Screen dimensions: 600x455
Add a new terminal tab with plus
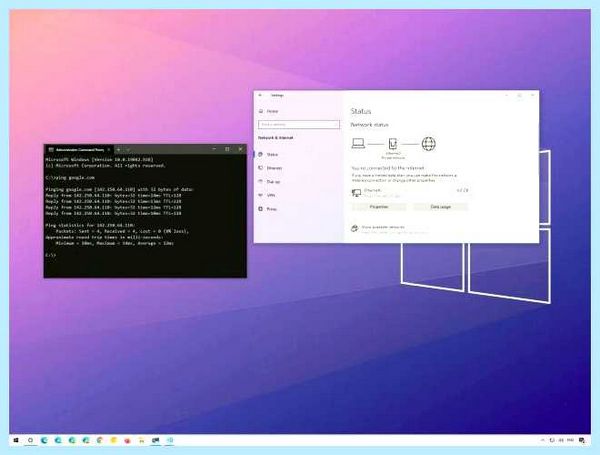tap(119, 150)
